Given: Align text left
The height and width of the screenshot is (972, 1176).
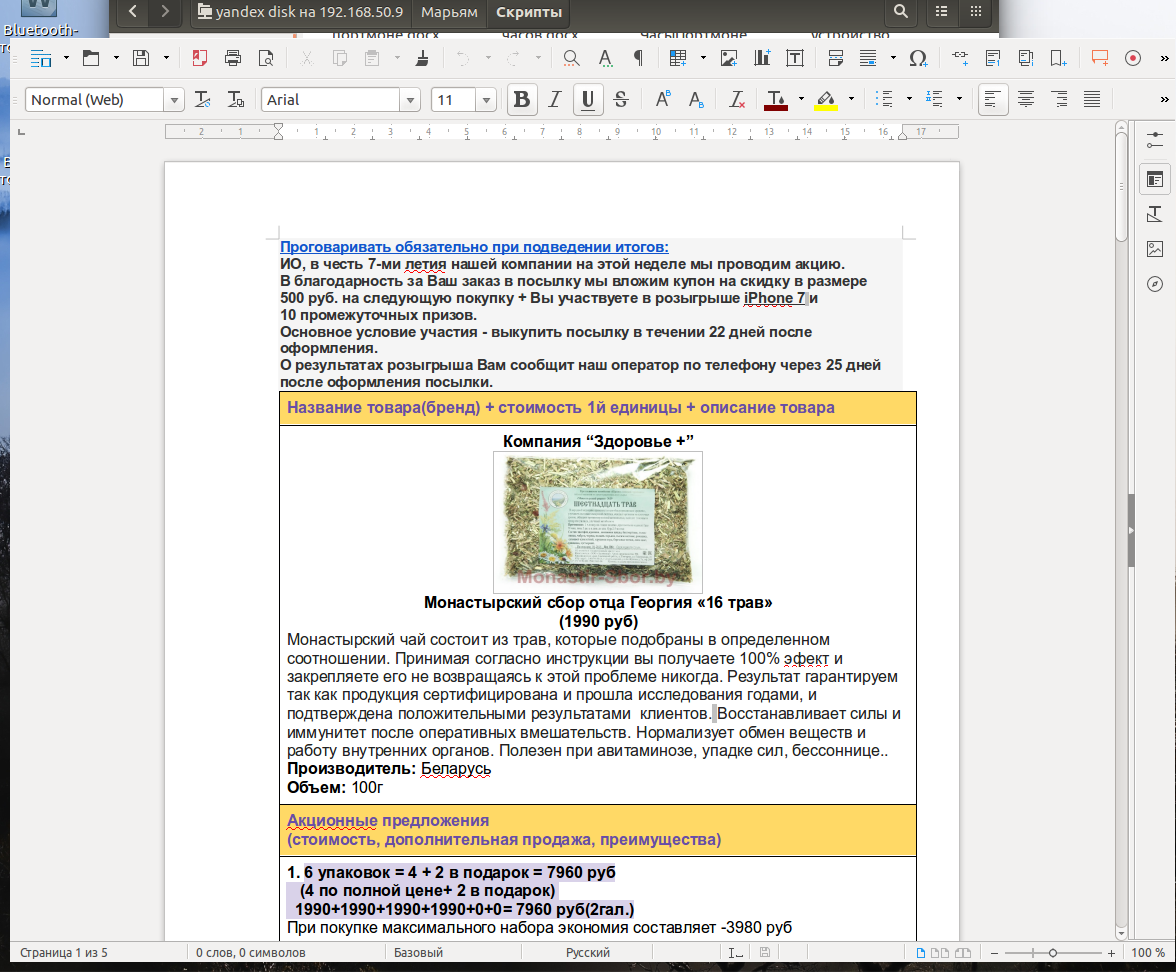Looking at the screenshot, I should point(993,99).
